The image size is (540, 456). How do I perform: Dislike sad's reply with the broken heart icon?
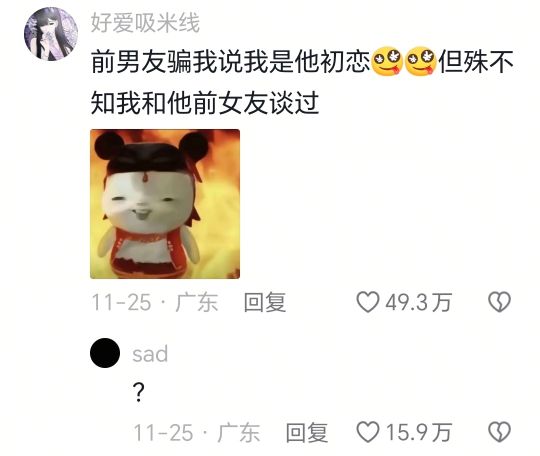499,432
